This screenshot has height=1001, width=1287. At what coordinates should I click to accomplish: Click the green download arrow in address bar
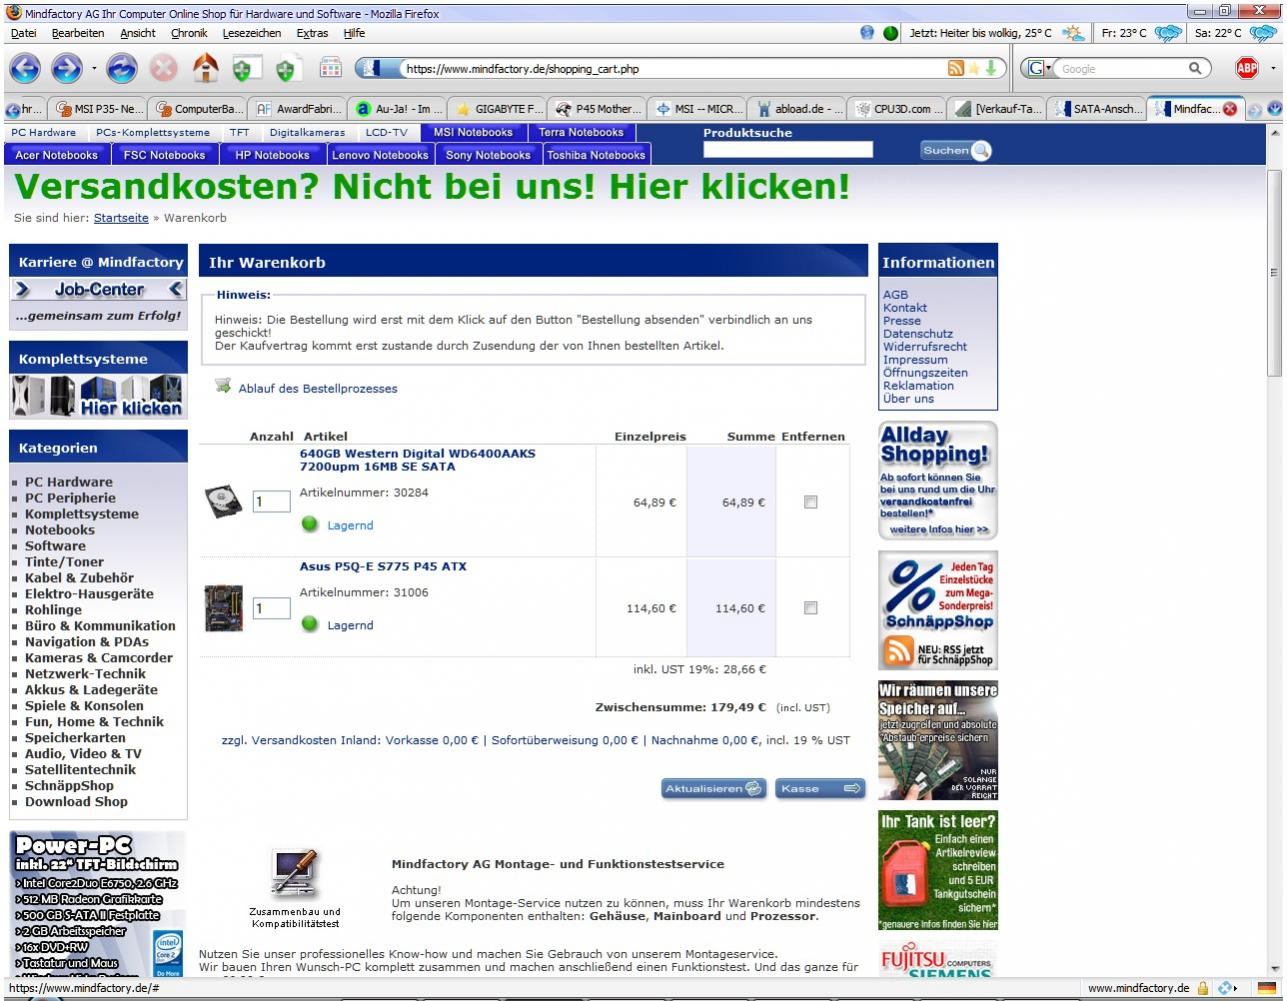pos(990,69)
